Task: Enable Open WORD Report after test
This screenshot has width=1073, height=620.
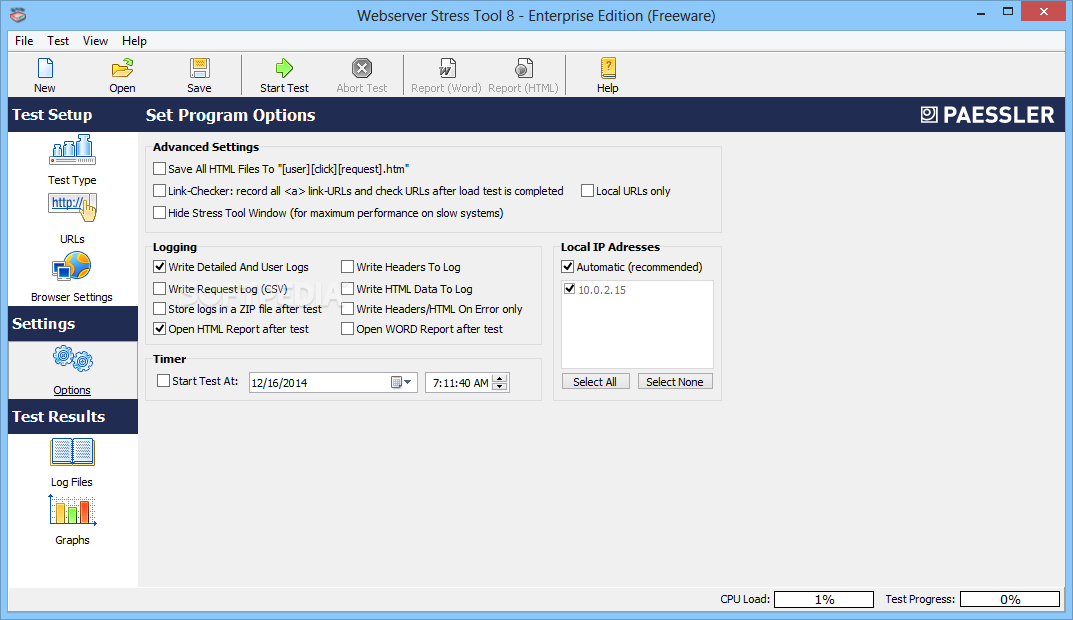Action: [348, 328]
